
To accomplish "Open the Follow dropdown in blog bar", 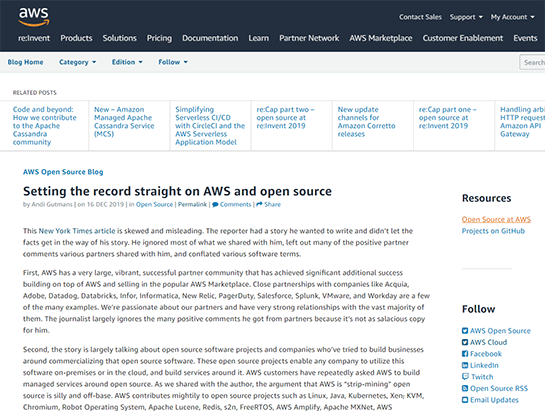I will pyautogui.click(x=173, y=62).
